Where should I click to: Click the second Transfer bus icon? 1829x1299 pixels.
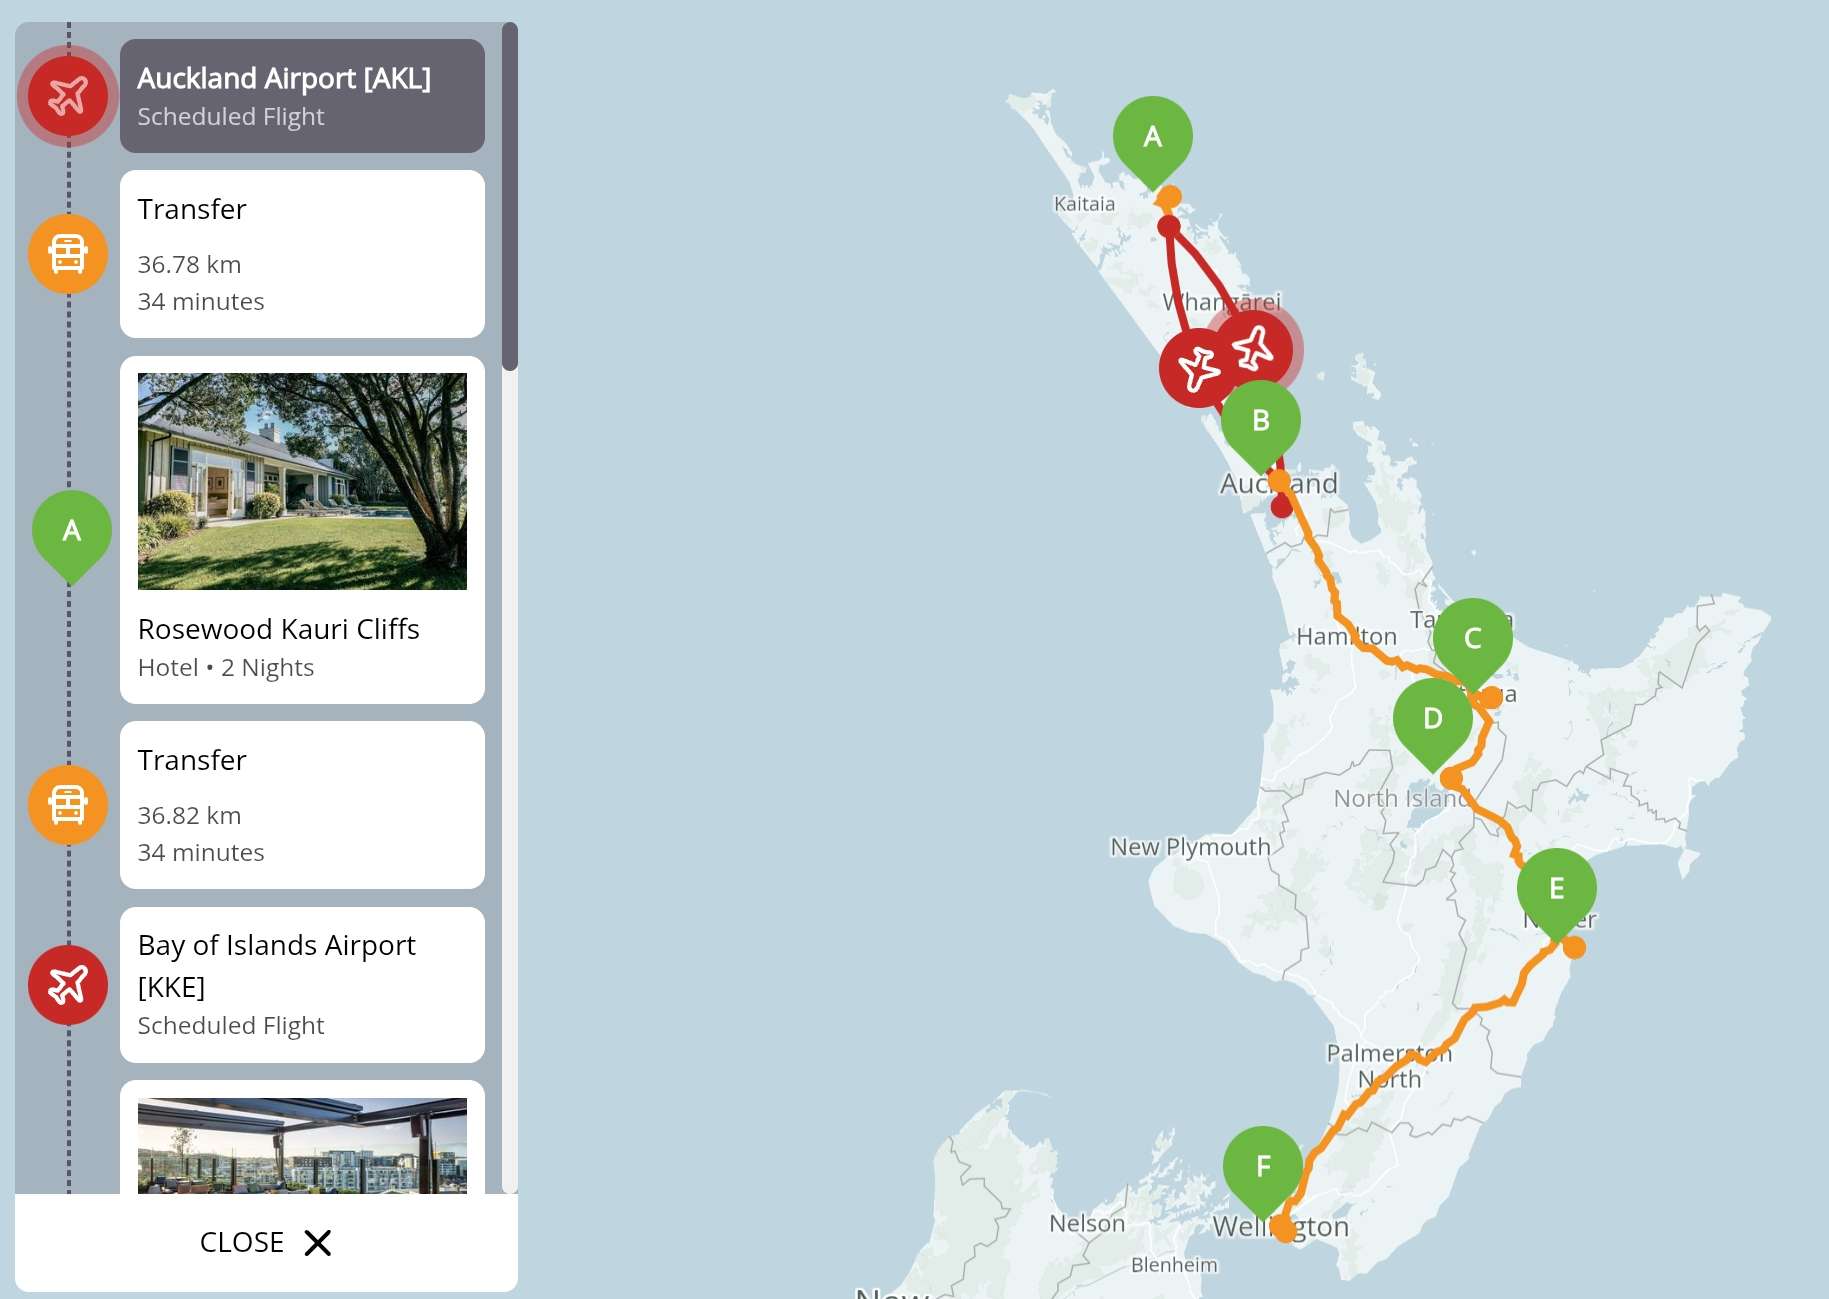[68, 805]
